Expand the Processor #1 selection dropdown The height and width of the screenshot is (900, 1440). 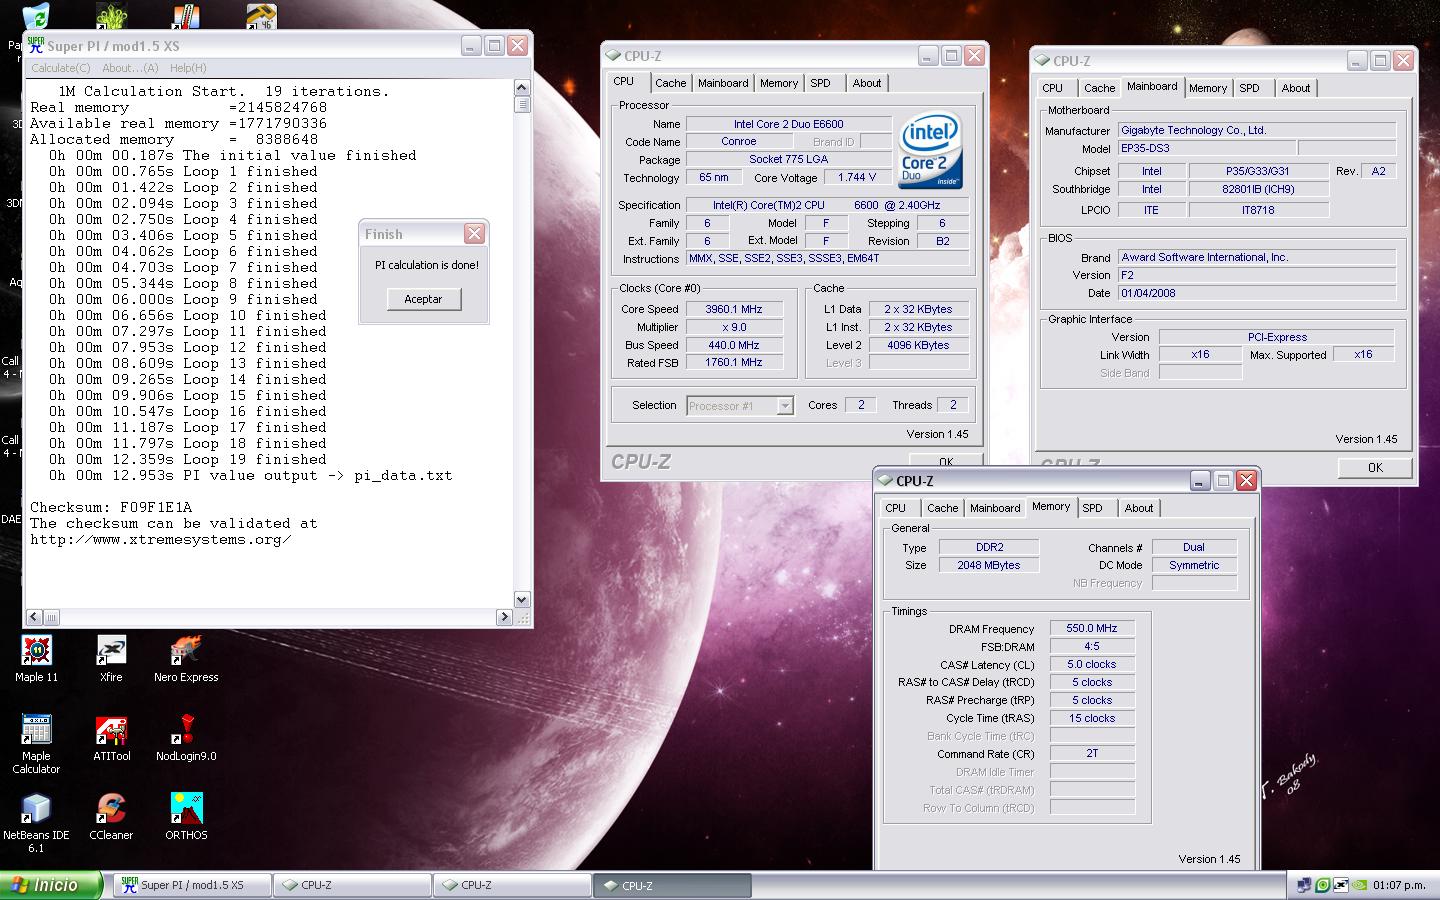click(785, 406)
